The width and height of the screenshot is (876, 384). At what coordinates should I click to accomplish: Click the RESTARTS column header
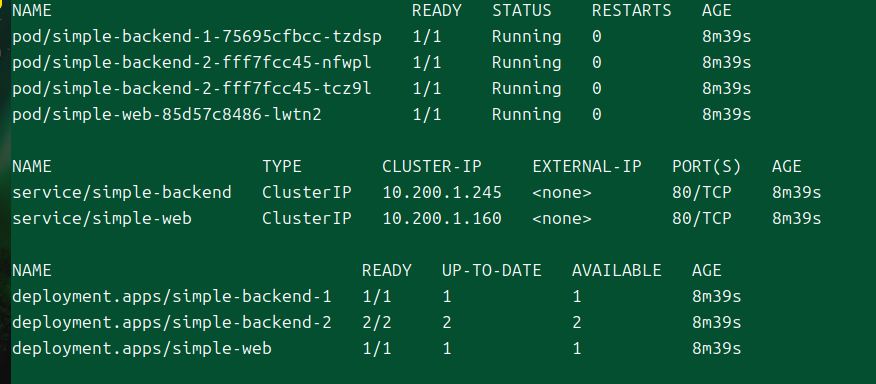[631, 11]
